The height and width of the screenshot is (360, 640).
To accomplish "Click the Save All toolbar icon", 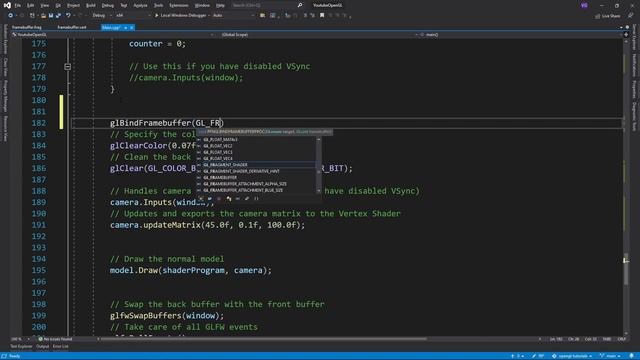I will [x=58, y=16].
